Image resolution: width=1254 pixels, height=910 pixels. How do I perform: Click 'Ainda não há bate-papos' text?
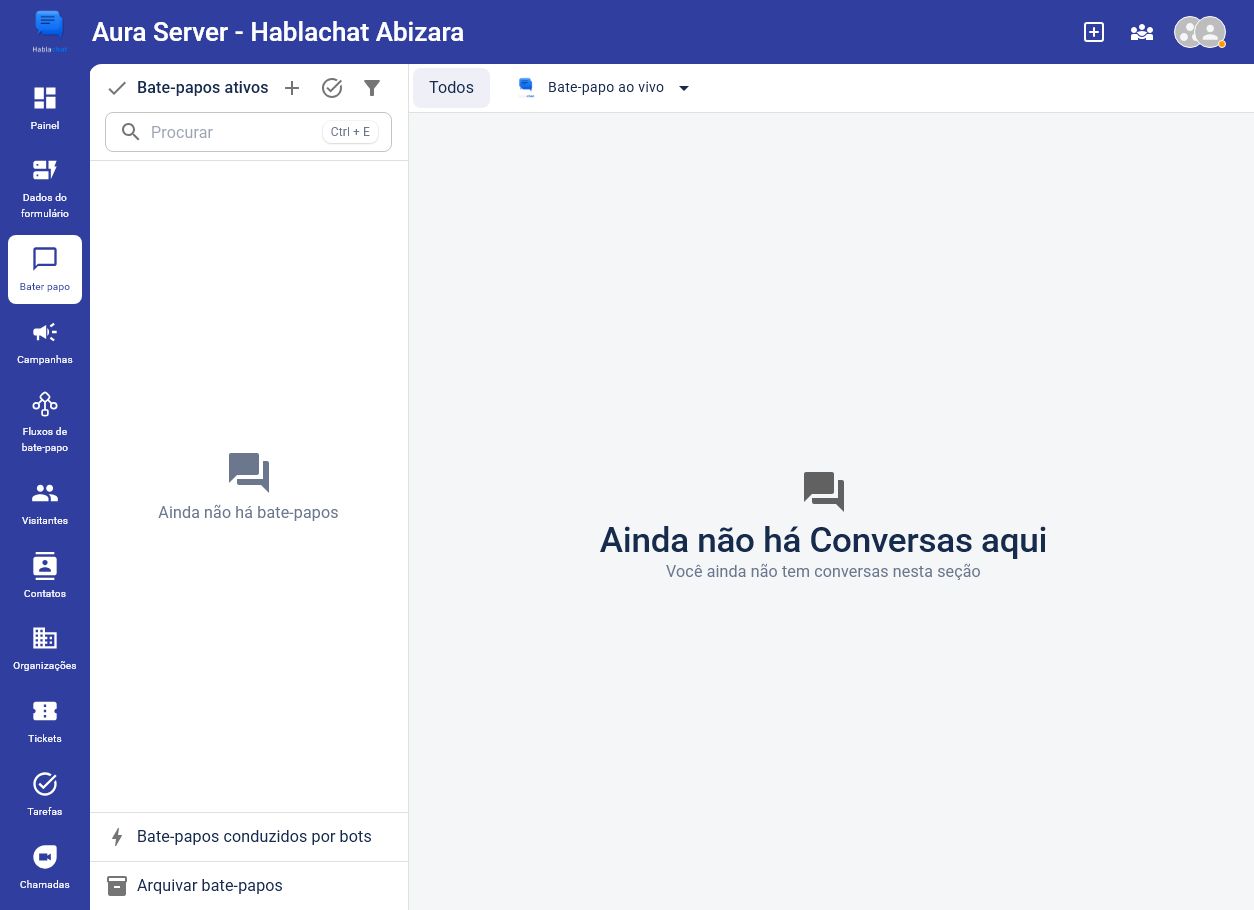point(248,512)
